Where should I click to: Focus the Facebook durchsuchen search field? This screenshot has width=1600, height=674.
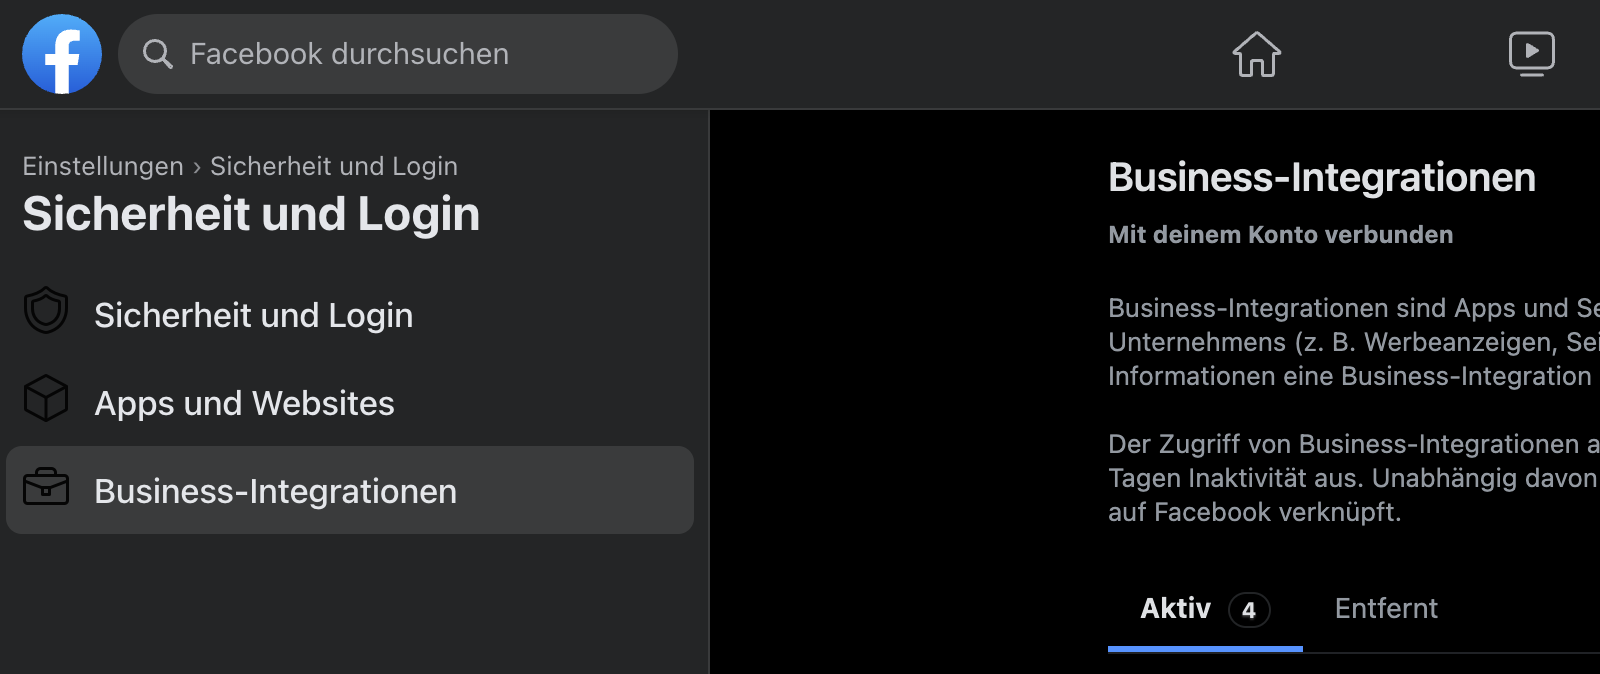398,54
